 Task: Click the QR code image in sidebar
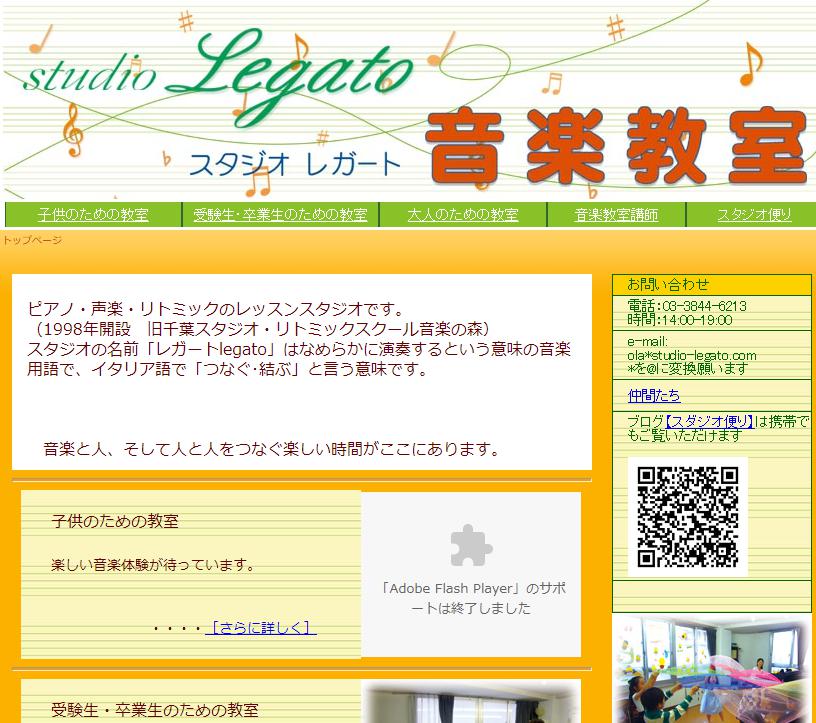[x=687, y=516]
